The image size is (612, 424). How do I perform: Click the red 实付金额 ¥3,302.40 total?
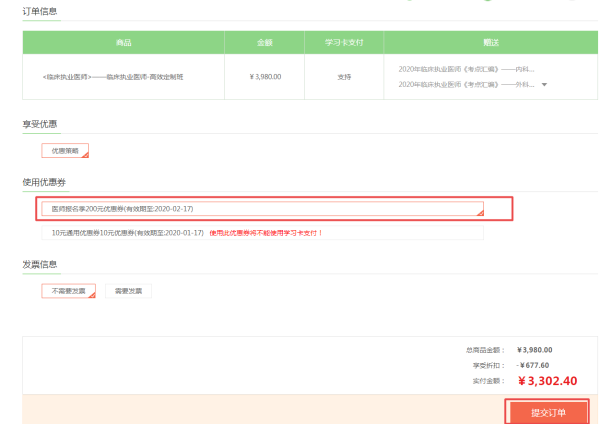[x=547, y=381]
